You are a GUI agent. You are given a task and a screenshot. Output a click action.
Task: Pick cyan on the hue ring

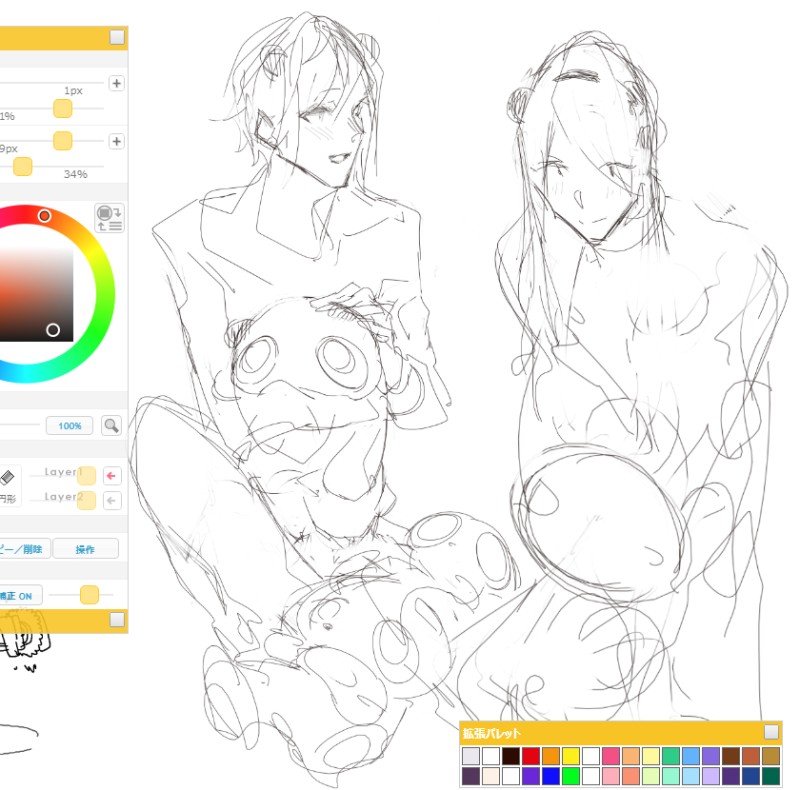click(28, 373)
